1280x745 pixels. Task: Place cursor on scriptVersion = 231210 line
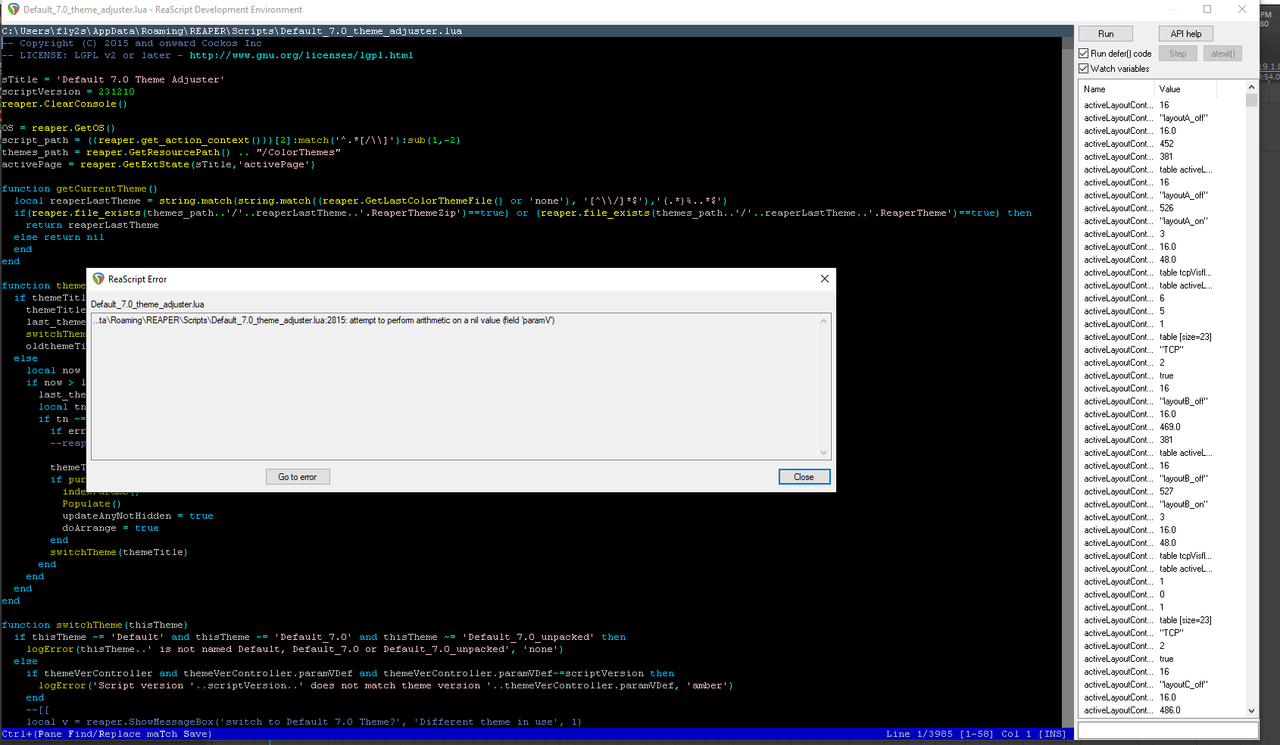point(68,91)
